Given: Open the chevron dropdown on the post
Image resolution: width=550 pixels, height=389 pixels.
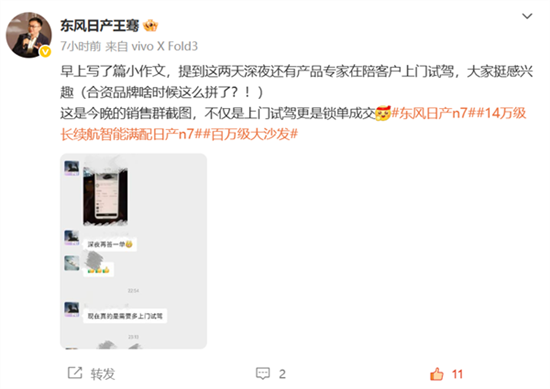Looking at the screenshot, I should click(x=527, y=16).
